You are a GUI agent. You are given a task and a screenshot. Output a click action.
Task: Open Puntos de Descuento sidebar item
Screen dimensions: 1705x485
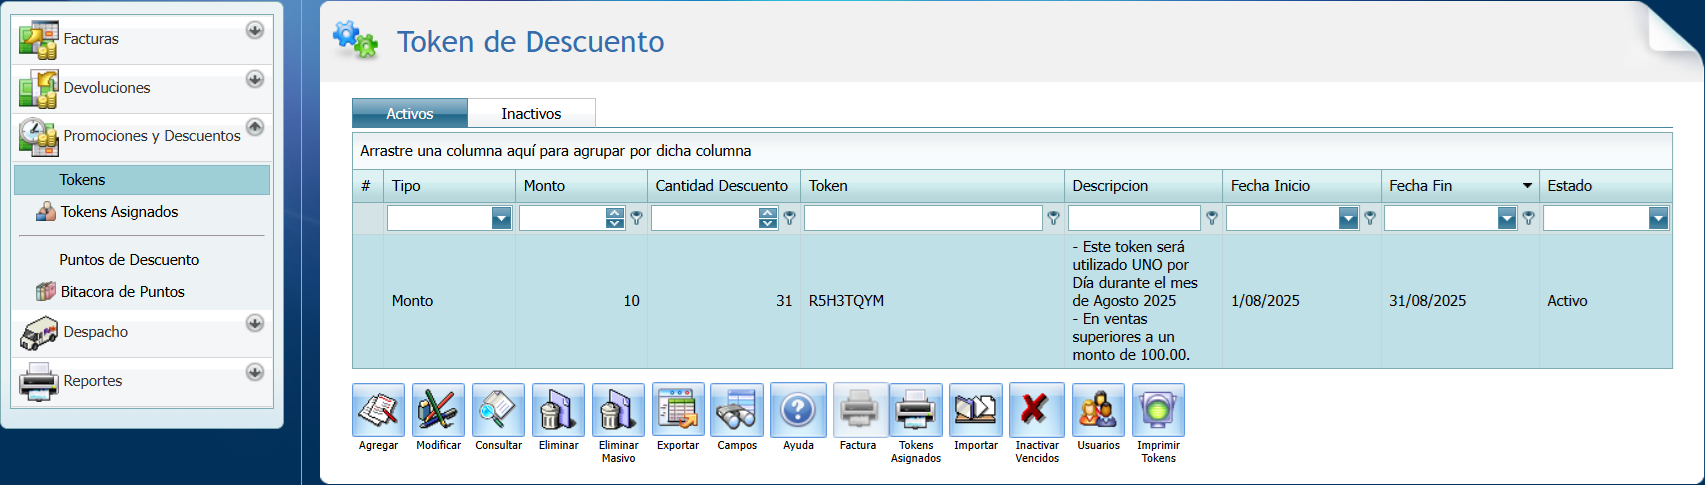pos(129,260)
